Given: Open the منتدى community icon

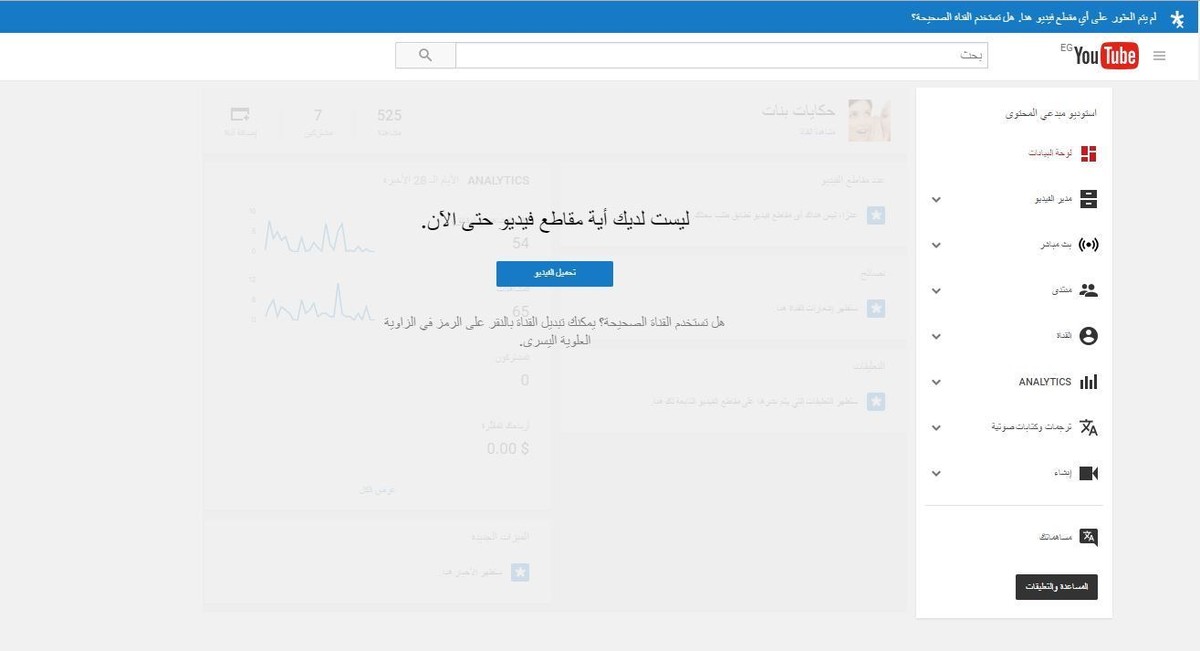Looking at the screenshot, I should click(x=1088, y=290).
